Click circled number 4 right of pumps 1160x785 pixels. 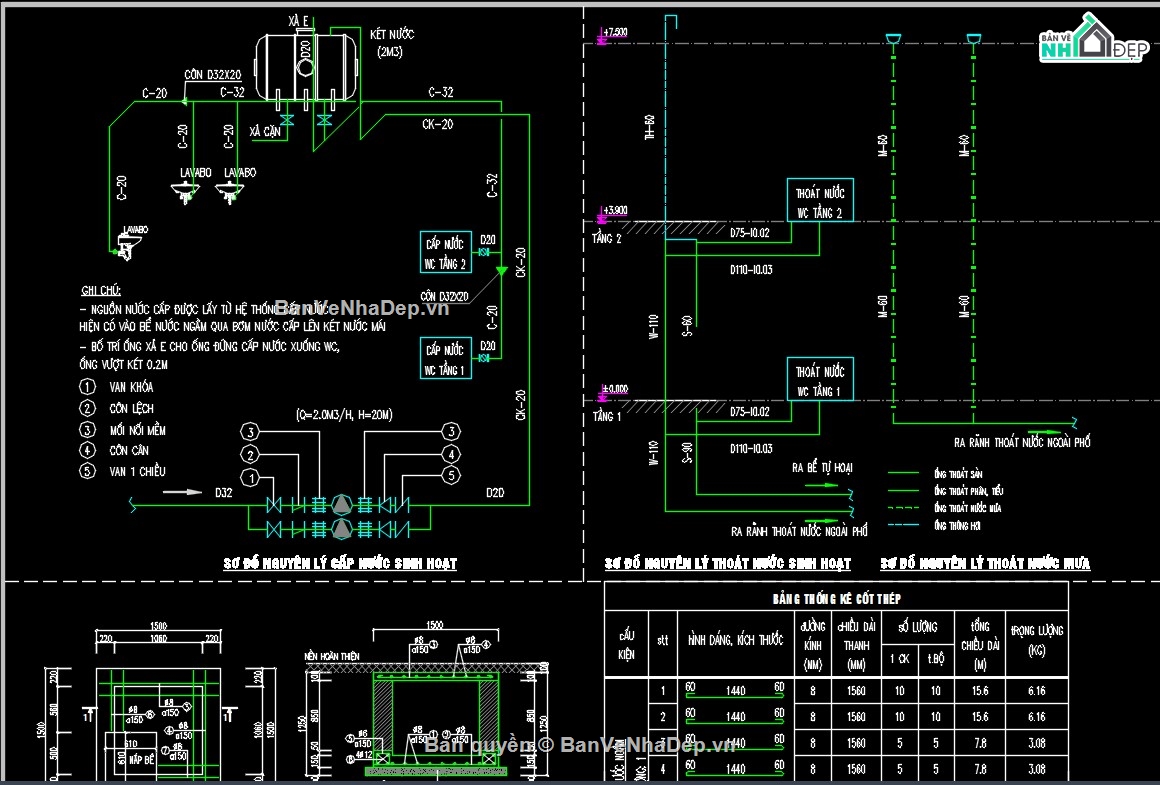451,454
